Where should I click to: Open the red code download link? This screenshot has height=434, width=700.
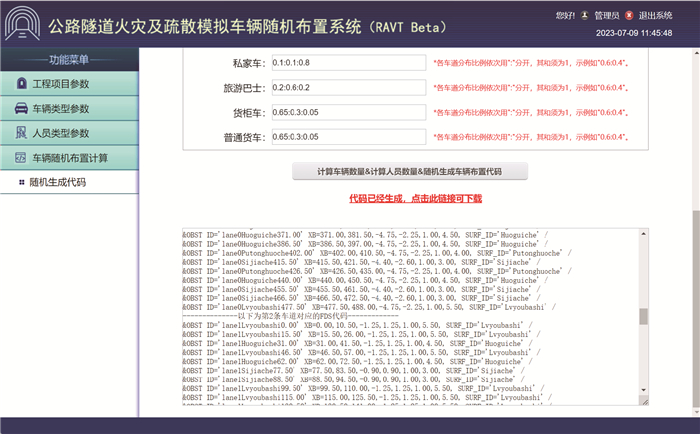pyautogui.click(x=415, y=199)
